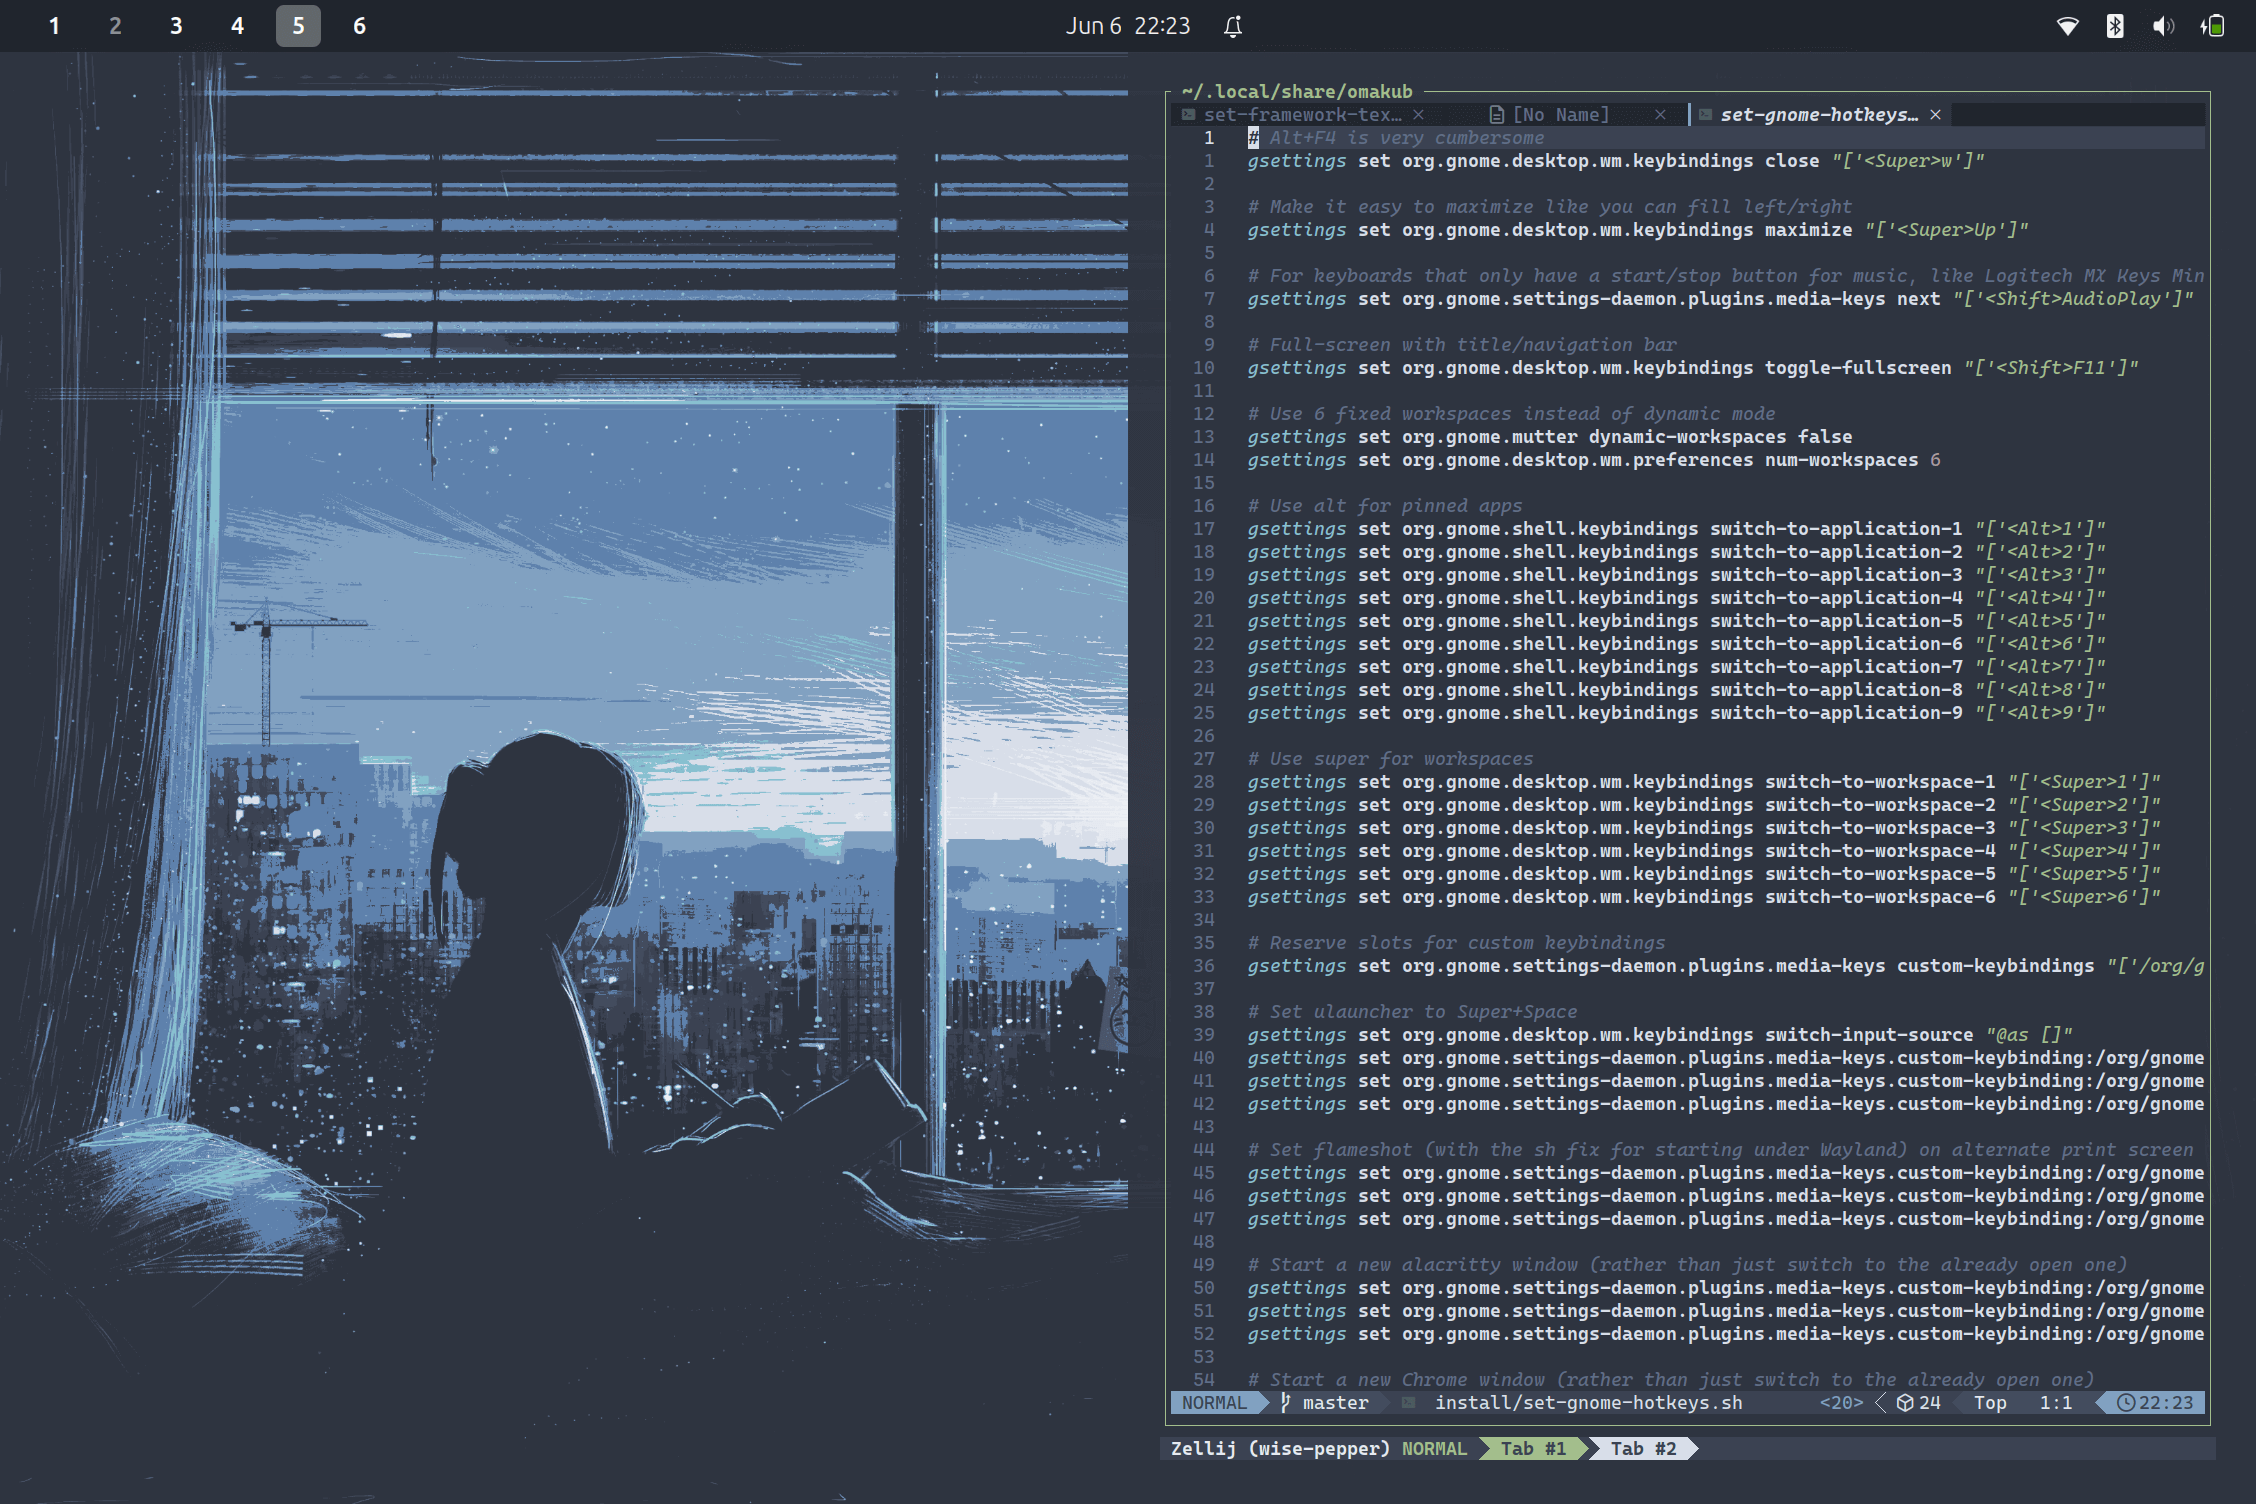This screenshot has width=2256, height=1504.
Task: Click the file icon on [No Name] tab
Action: [1496, 115]
